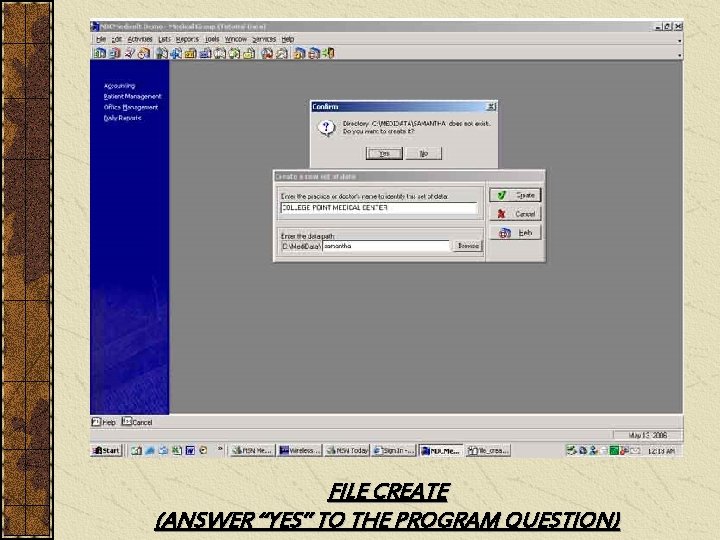Open the Lists menu
The width and height of the screenshot is (720, 540).
(164, 39)
